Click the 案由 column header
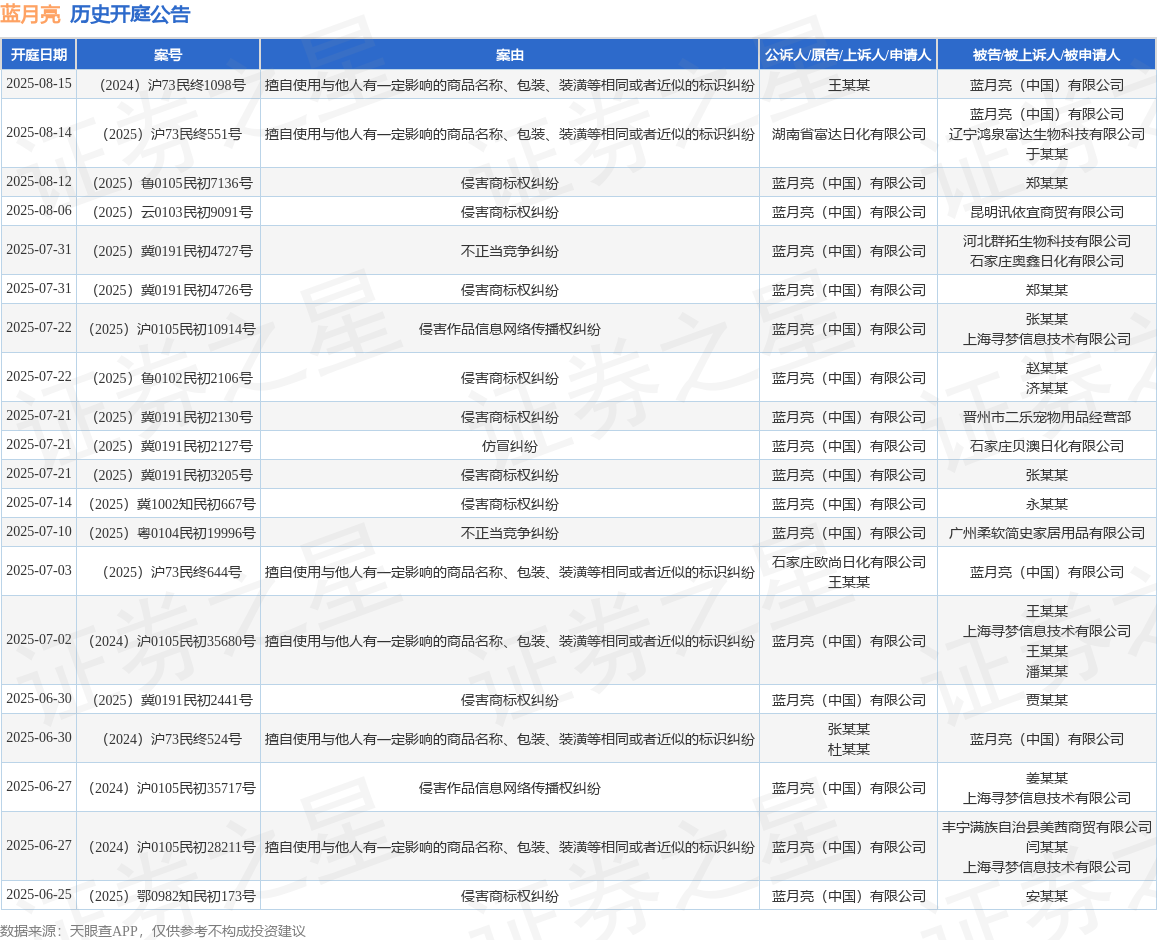1157x940 pixels. pos(509,55)
